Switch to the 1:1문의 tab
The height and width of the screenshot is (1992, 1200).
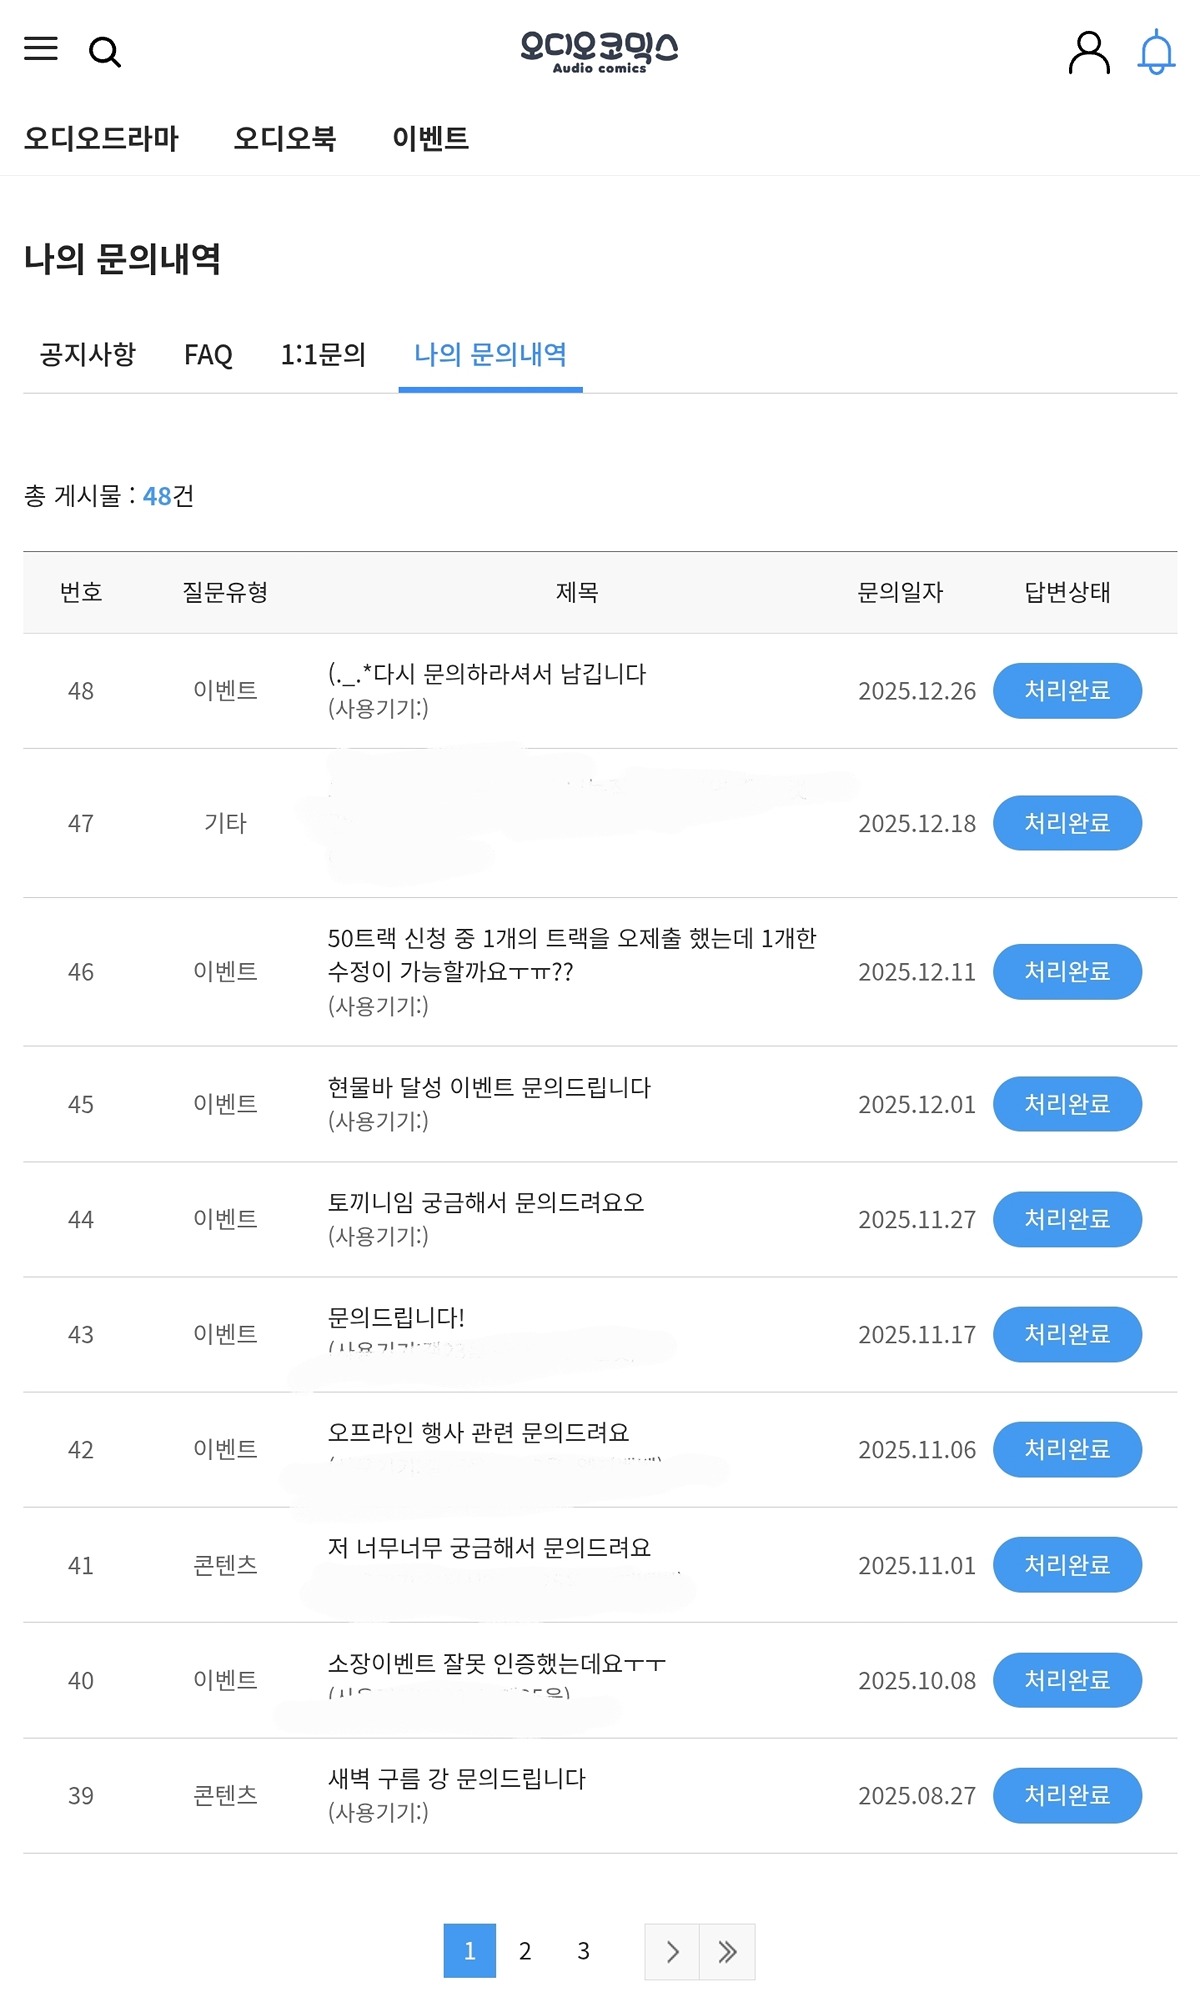coord(323,354)
